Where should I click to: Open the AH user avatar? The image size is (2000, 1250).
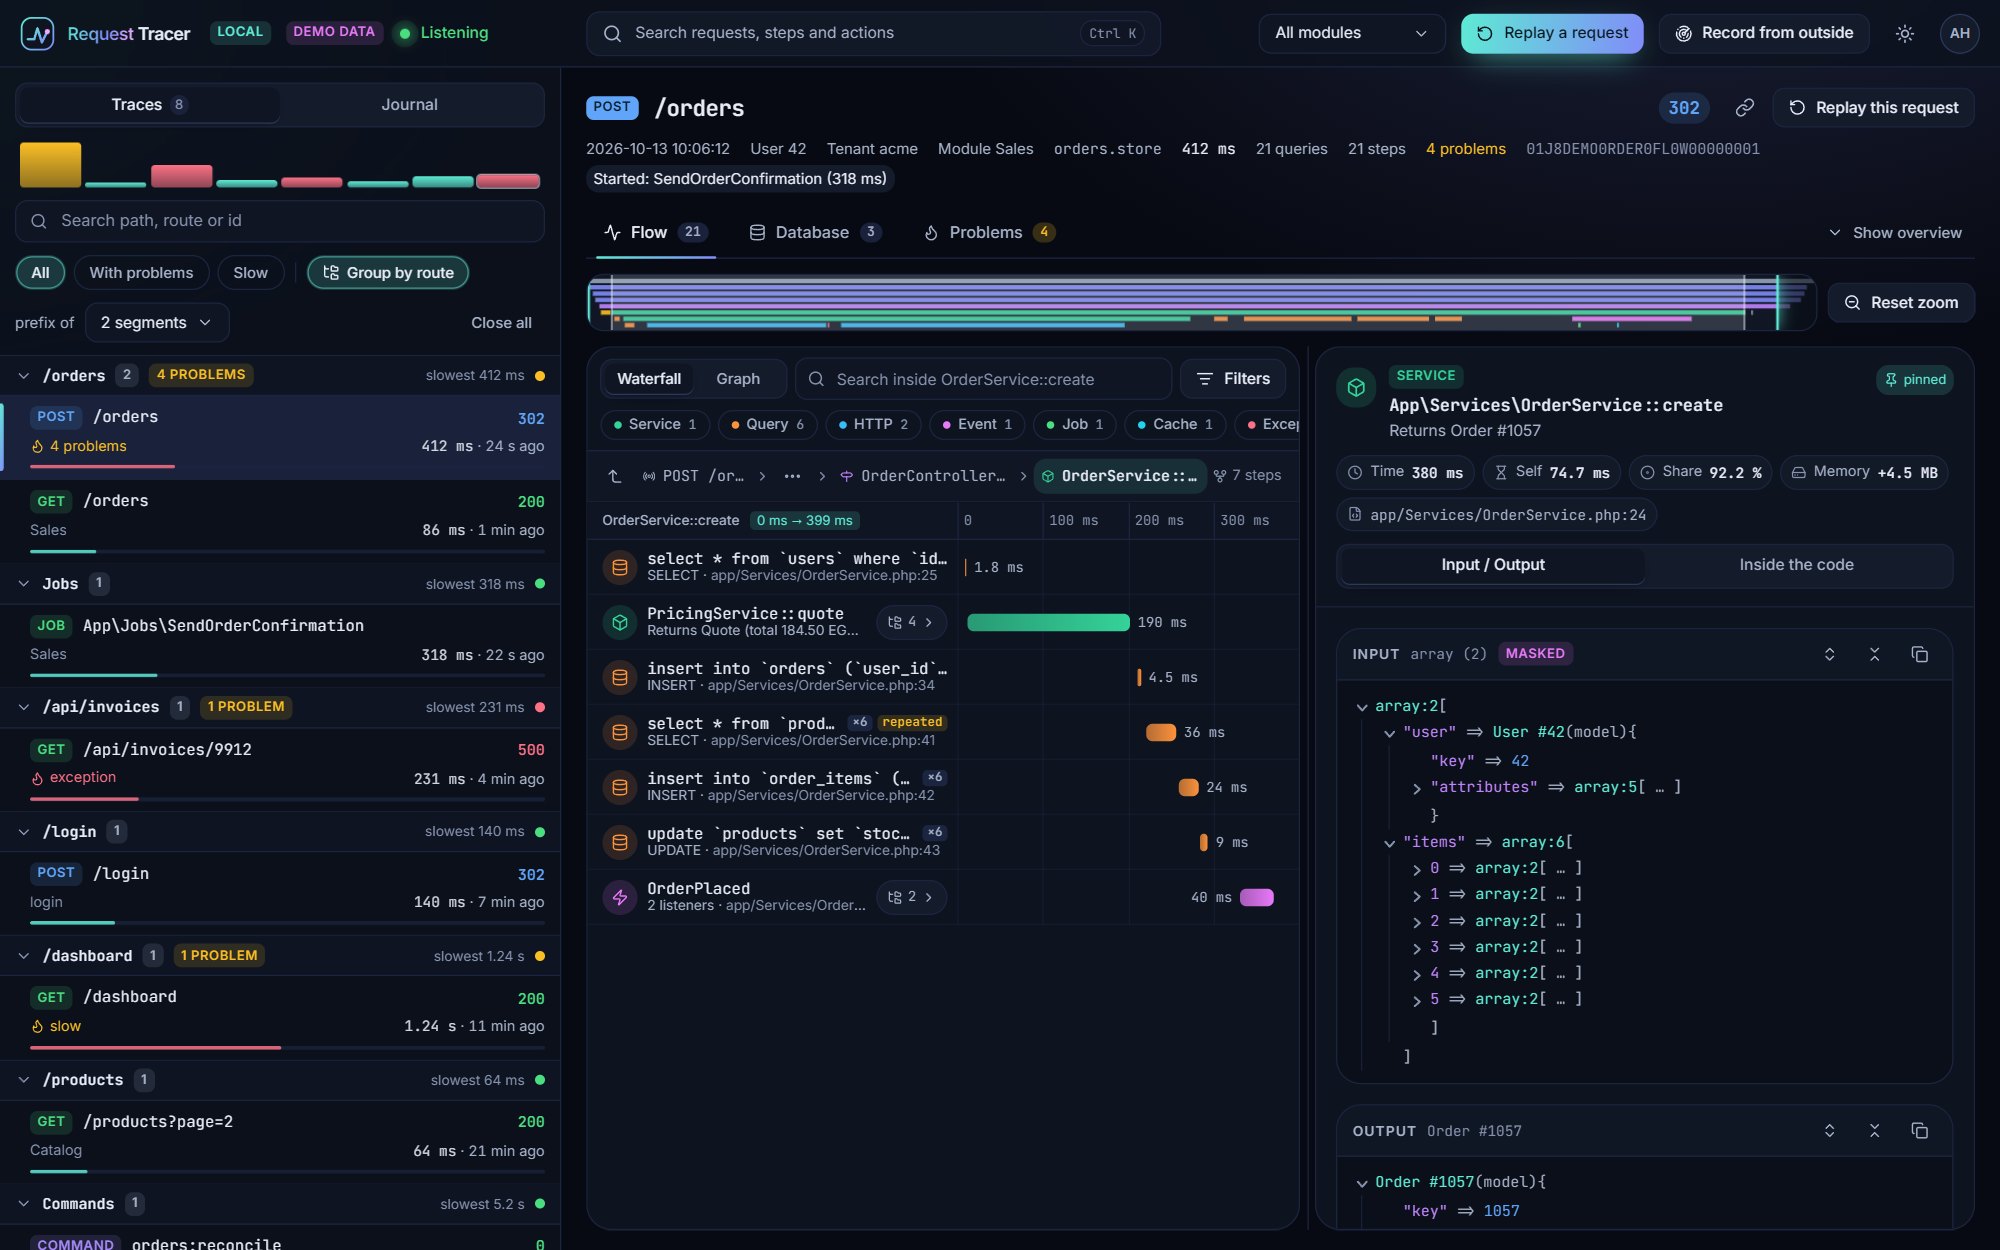(x=1959, y=33)
